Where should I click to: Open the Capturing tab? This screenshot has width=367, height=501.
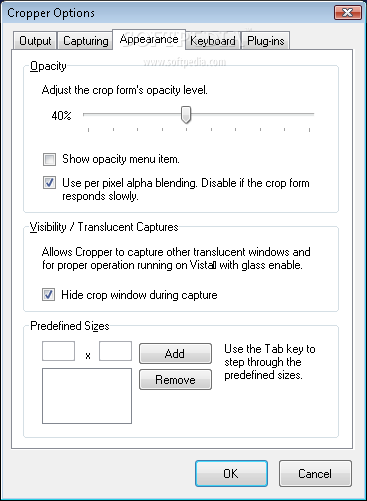point(85,41)
